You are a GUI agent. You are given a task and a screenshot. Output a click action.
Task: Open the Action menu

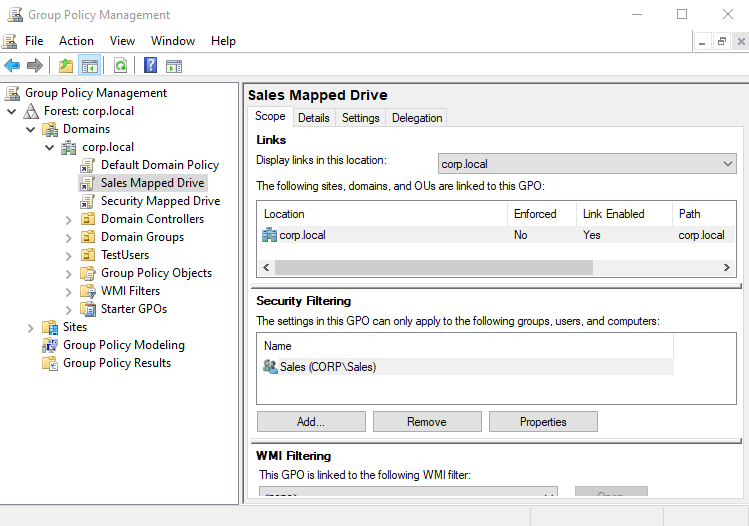[x=76, y=41]
